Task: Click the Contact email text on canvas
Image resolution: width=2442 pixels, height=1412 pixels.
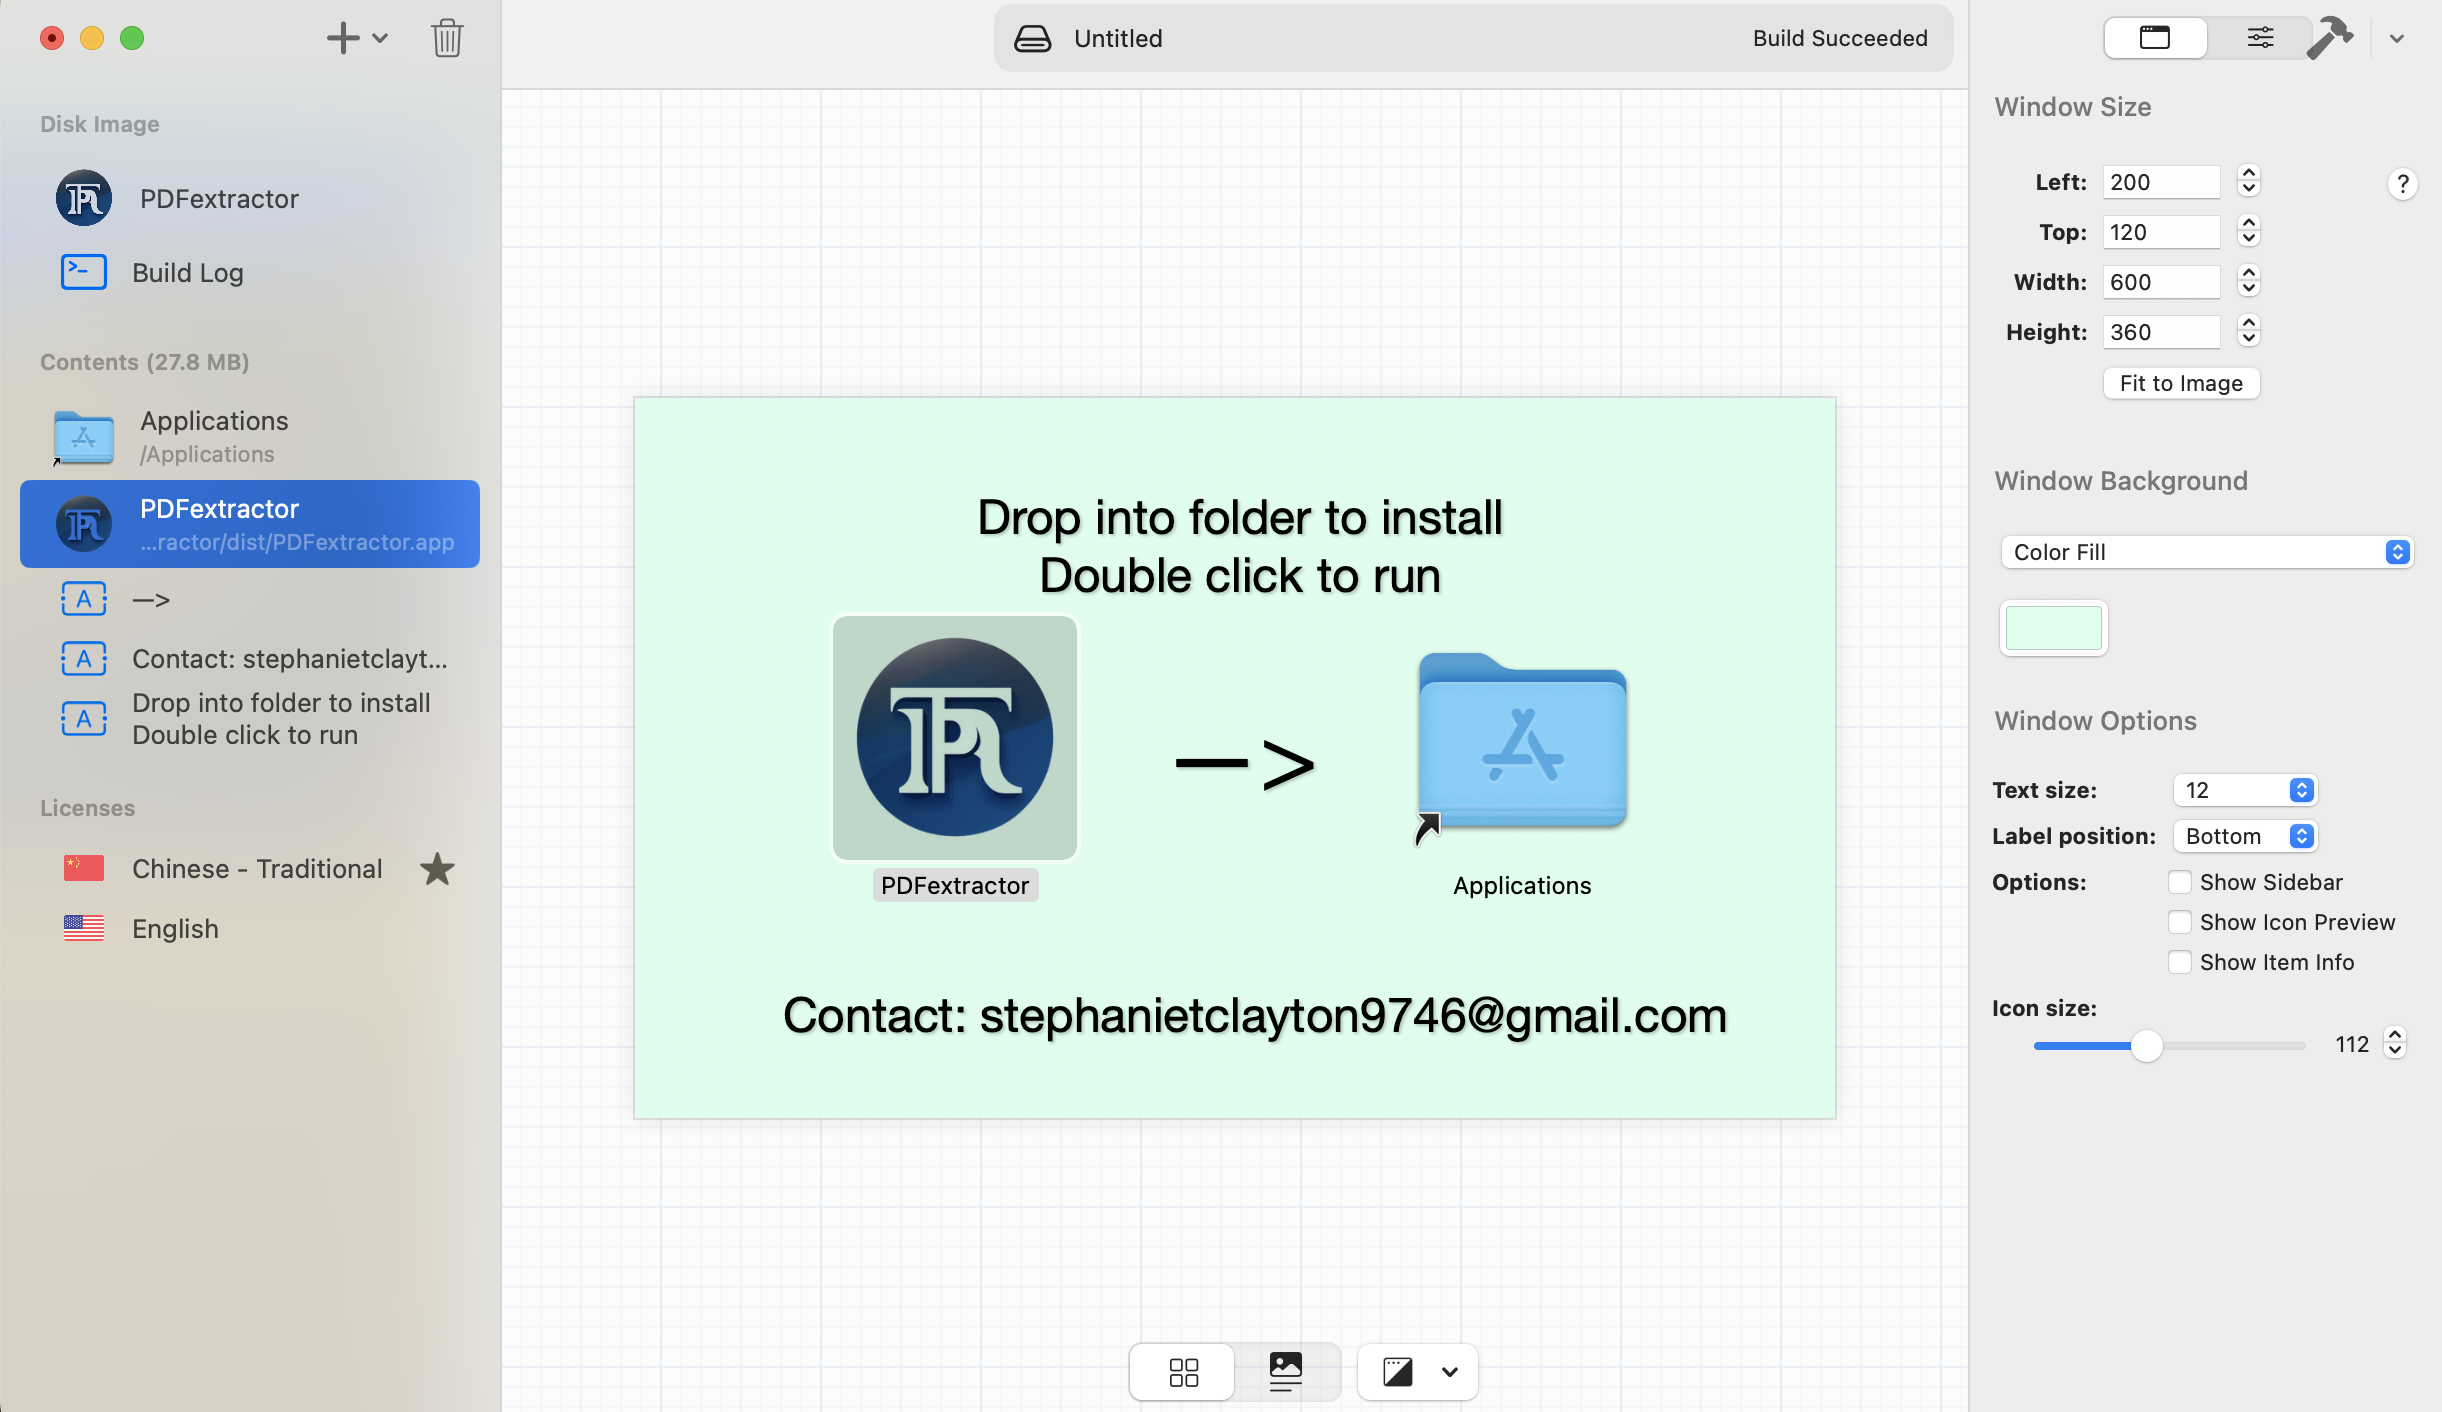Action: point(1255,1016)
